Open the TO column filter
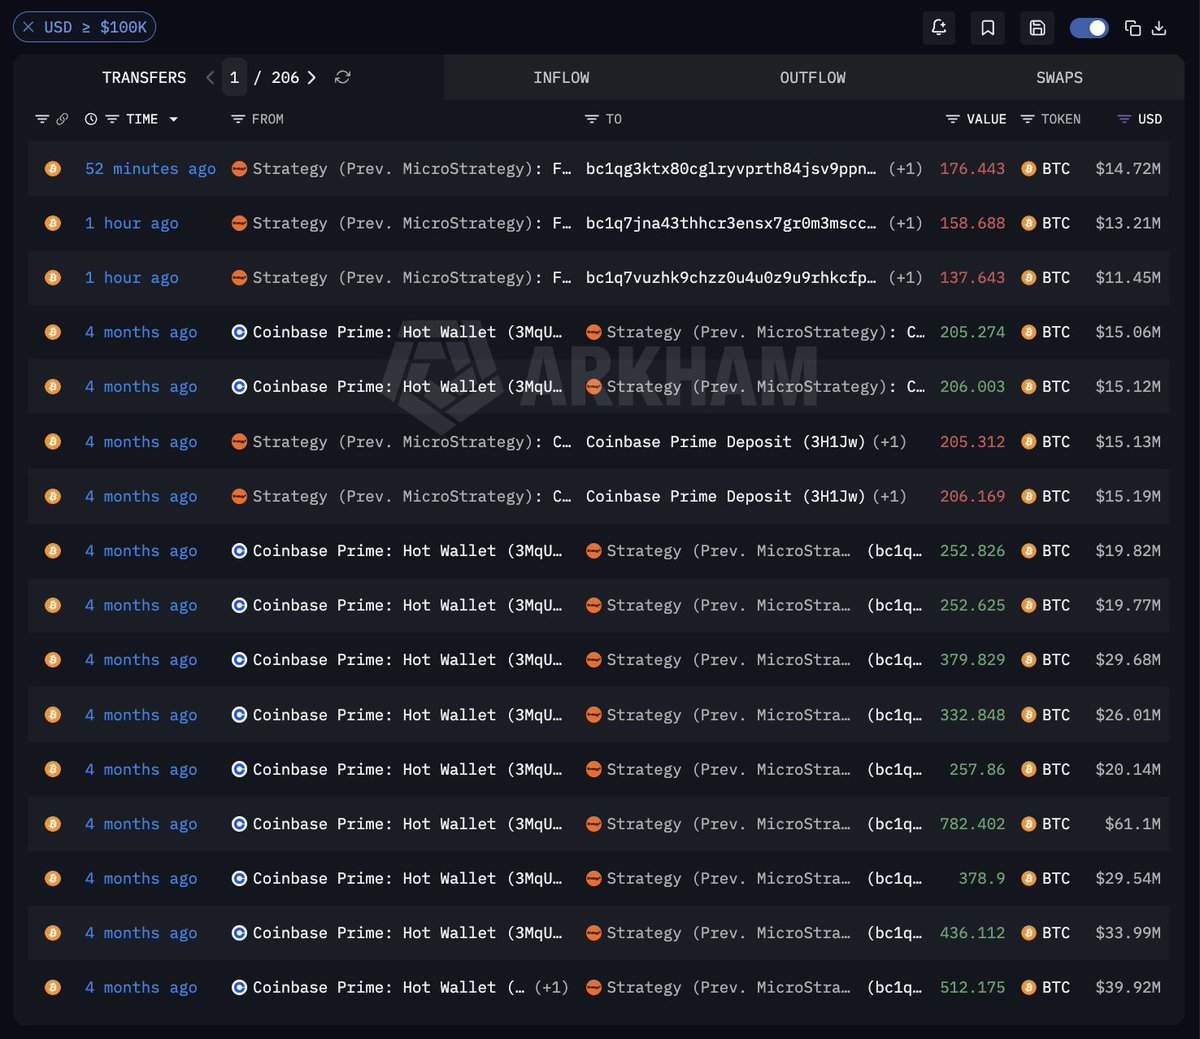Viewport: 1200px width, 1039px height. (x=592, y=119)
